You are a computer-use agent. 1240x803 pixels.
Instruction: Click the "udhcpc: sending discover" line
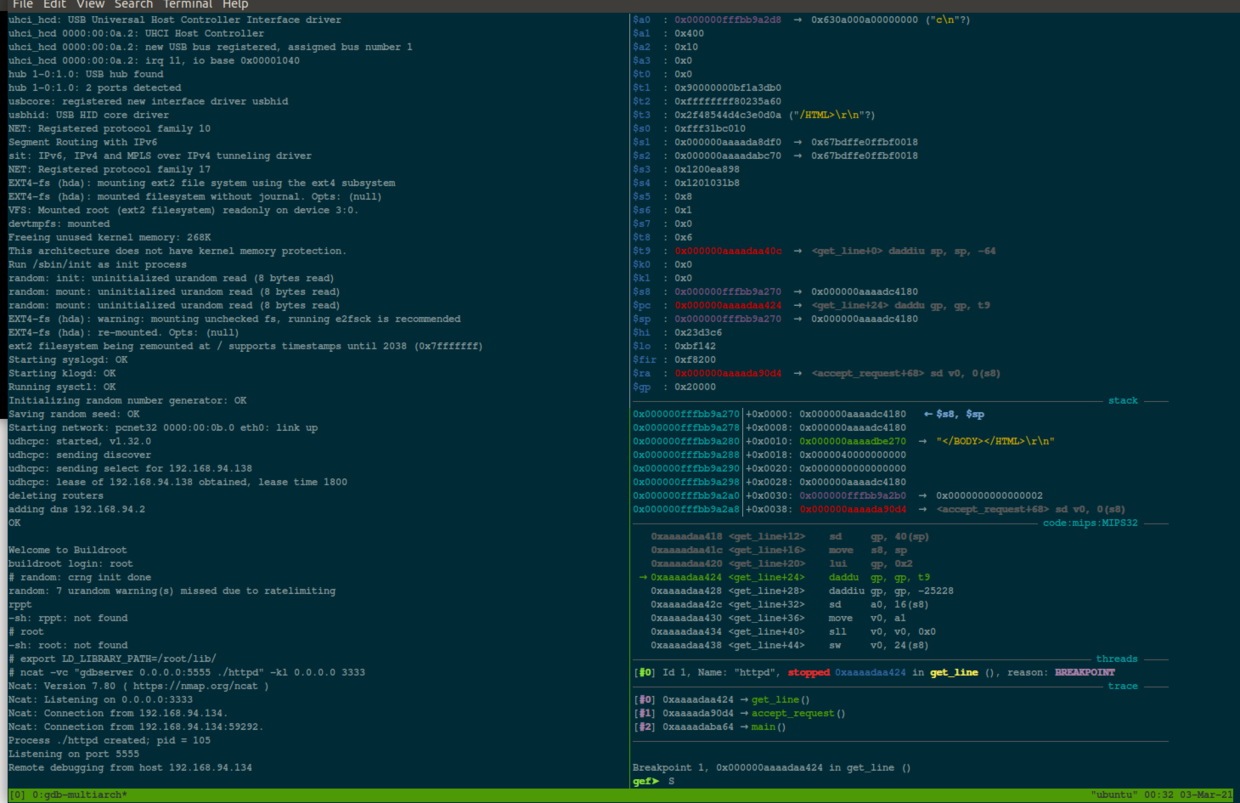coord(80,455)
